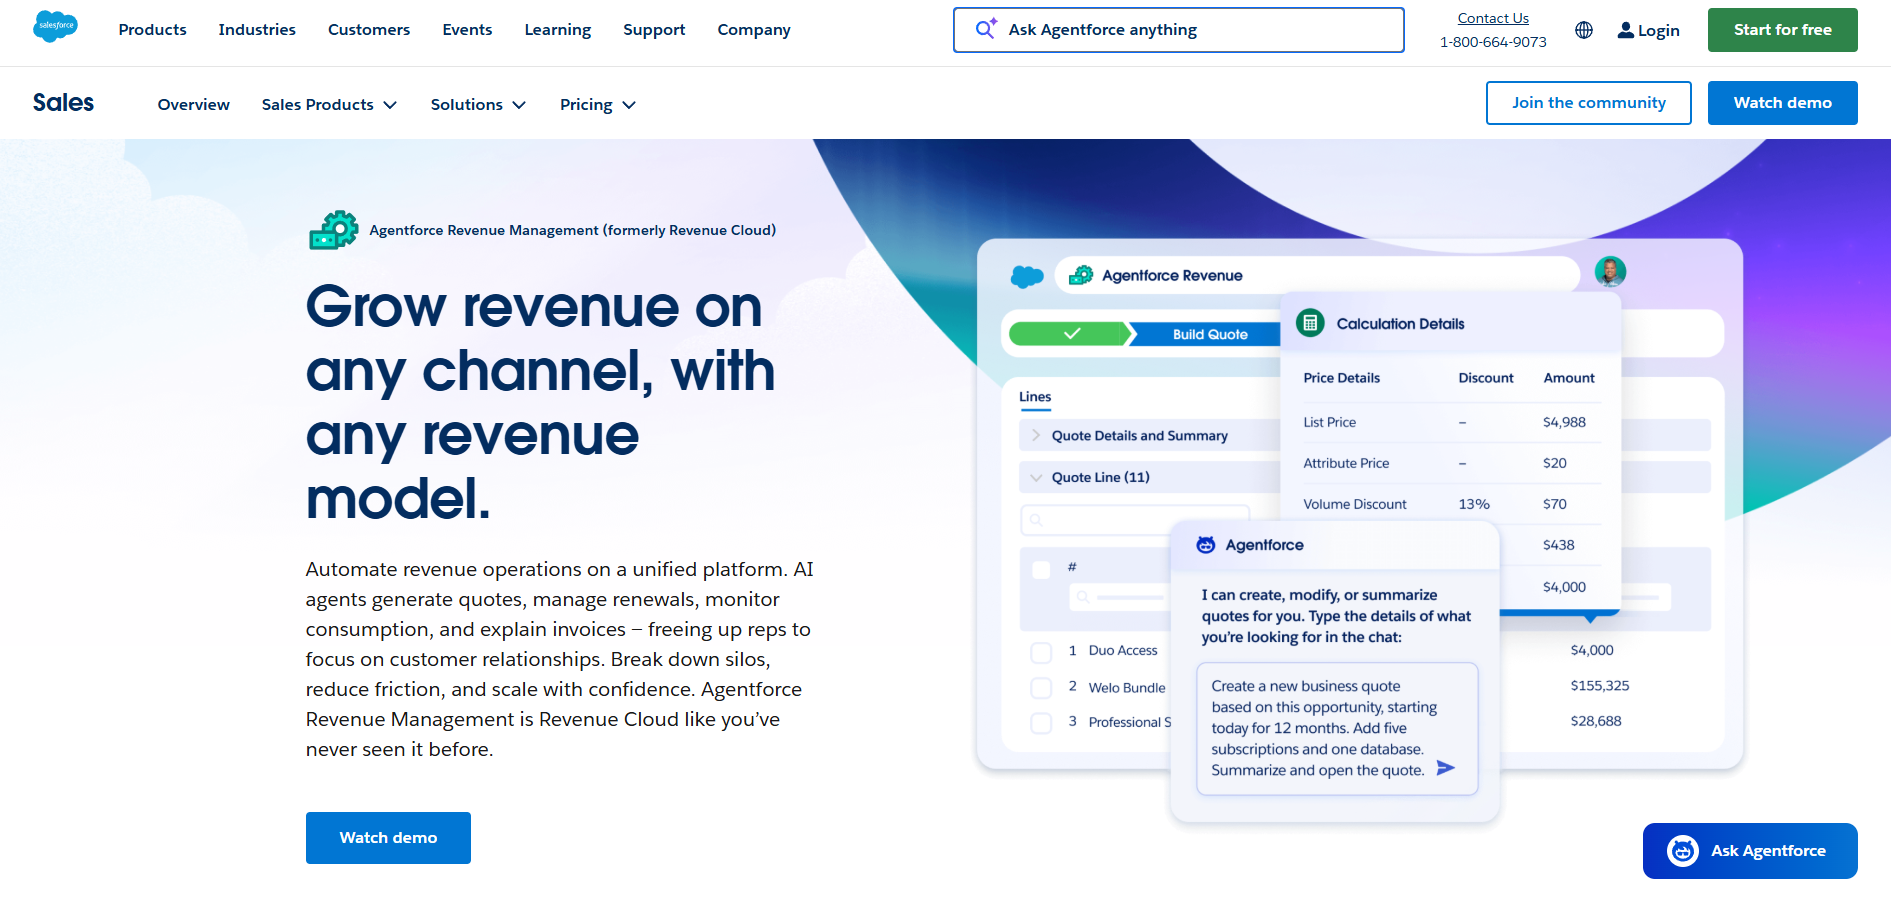The image size is (1891, 900).
Task: Click the user avatar in mockup
Action: [x=1610, y=271]
